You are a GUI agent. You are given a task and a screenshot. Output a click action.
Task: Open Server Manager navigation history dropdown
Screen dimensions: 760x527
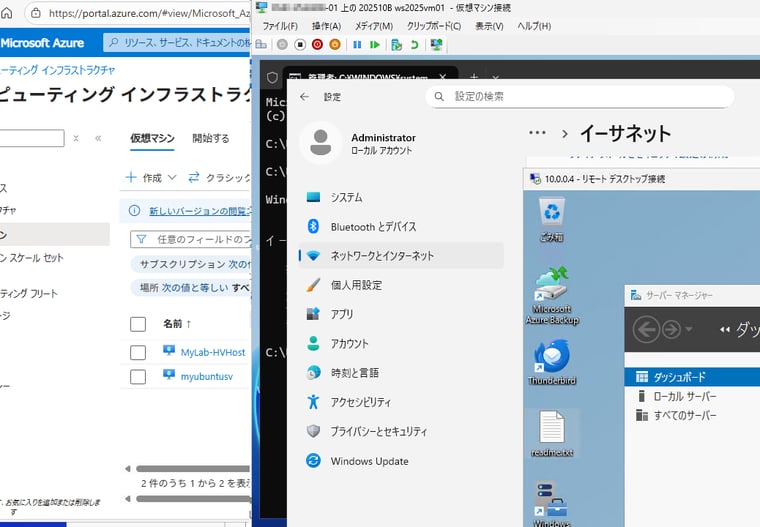click(688, 329)
